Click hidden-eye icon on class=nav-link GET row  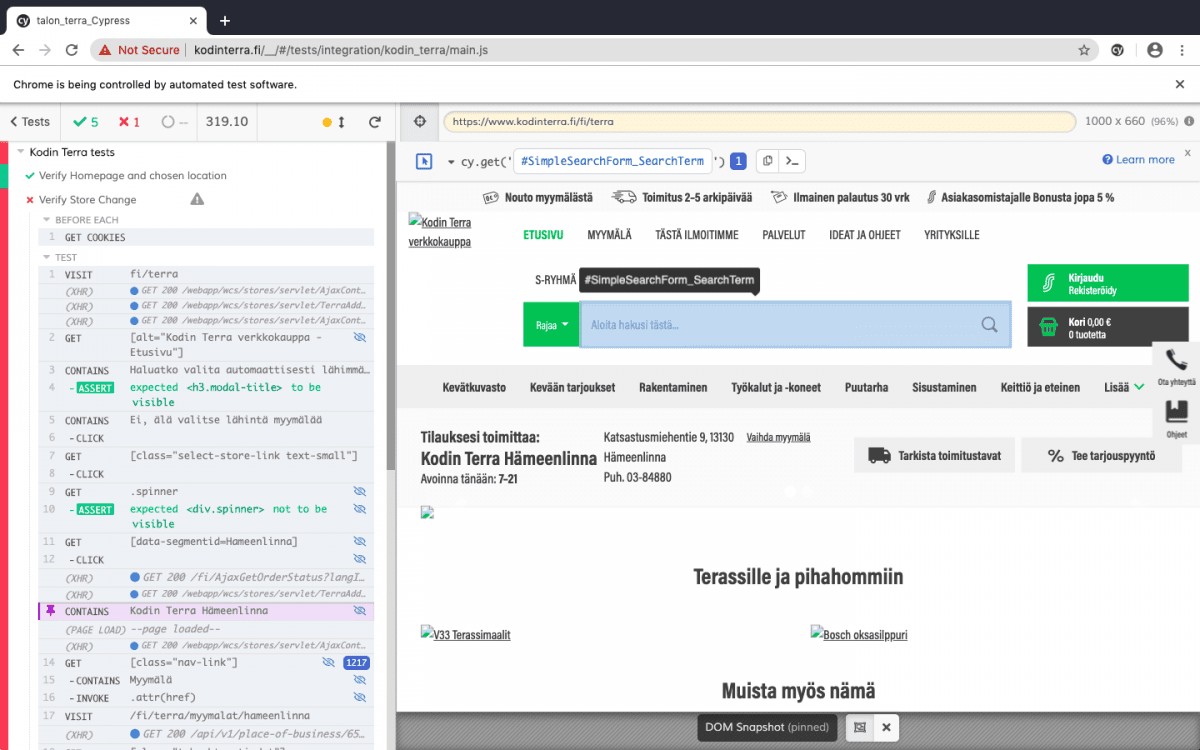point(328,663)
